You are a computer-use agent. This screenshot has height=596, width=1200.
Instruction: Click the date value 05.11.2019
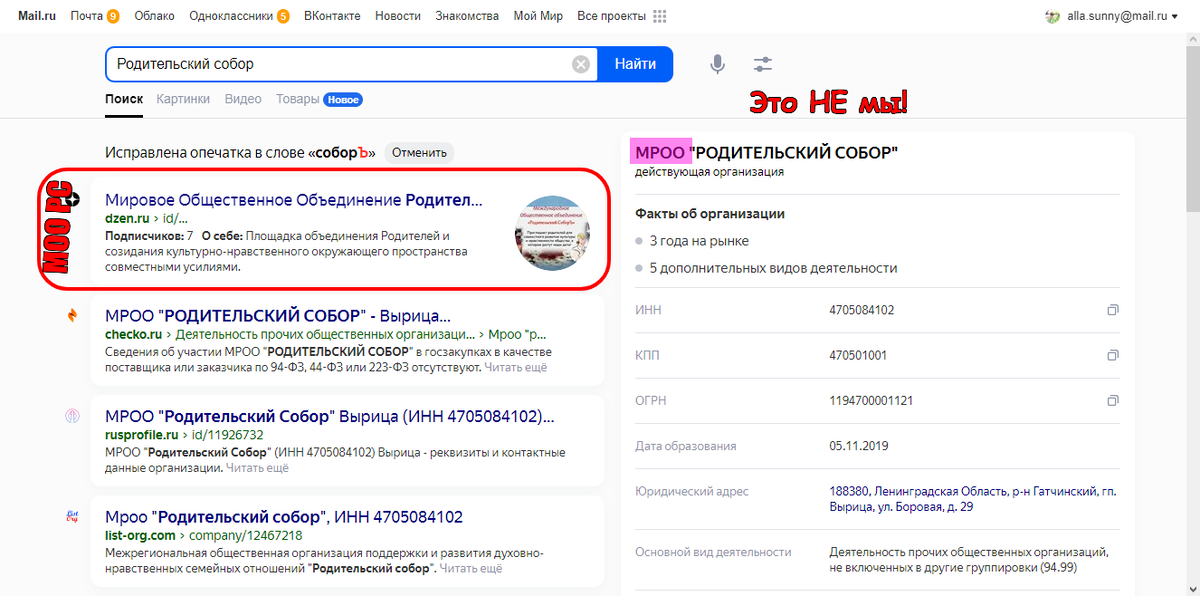[858, 446]
